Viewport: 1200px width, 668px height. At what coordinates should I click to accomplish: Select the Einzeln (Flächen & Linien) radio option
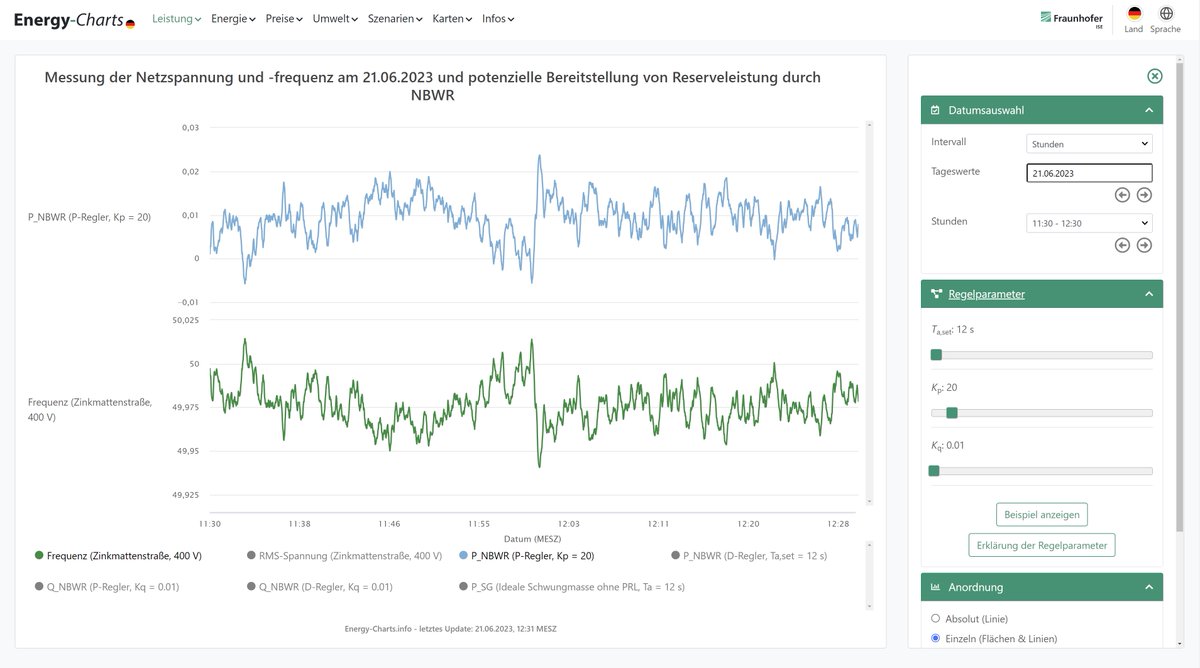[936, 638]
